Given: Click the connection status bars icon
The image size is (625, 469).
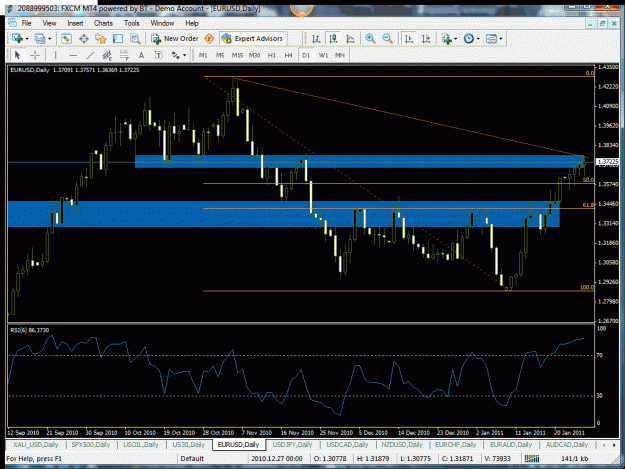Looking at the screenshot, I should 532,459.
